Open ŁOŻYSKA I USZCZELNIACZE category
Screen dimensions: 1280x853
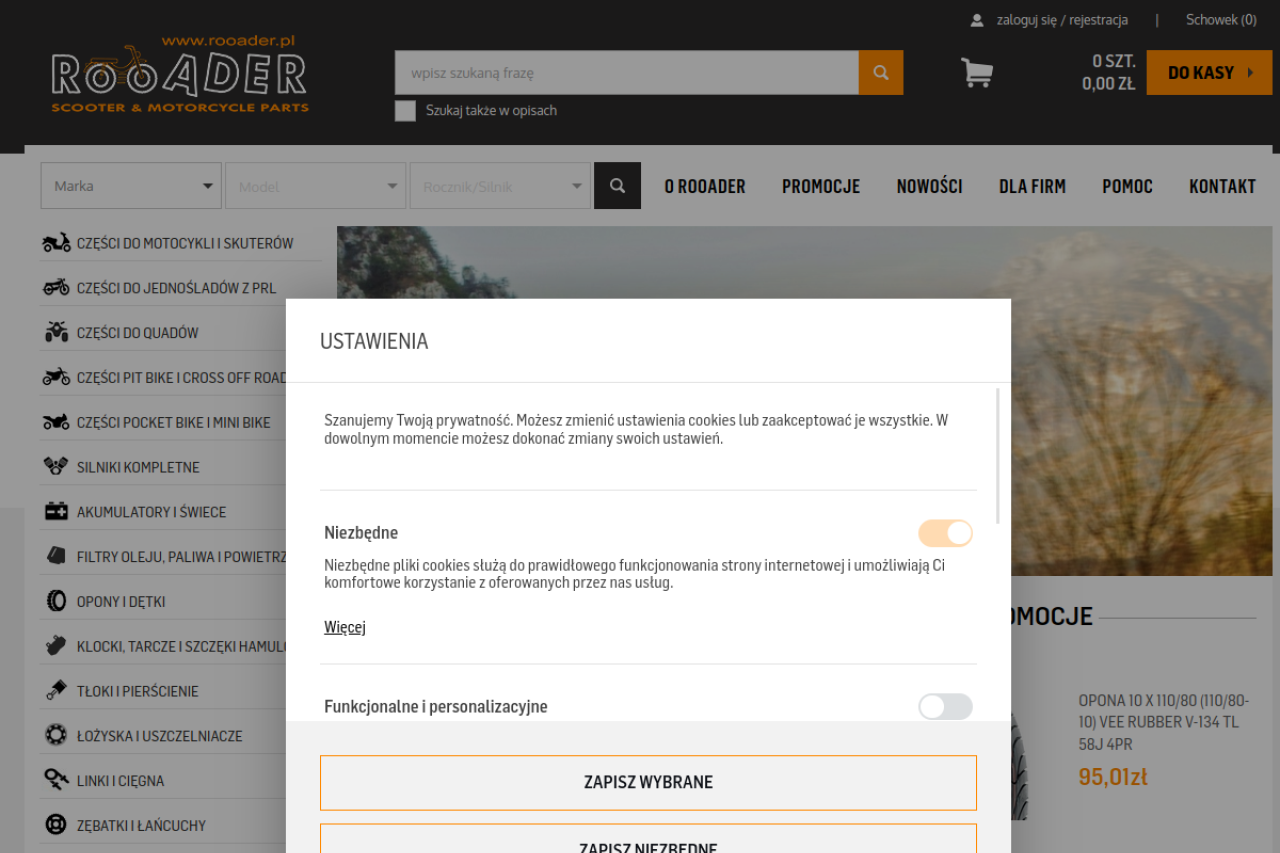pos(160,736)
